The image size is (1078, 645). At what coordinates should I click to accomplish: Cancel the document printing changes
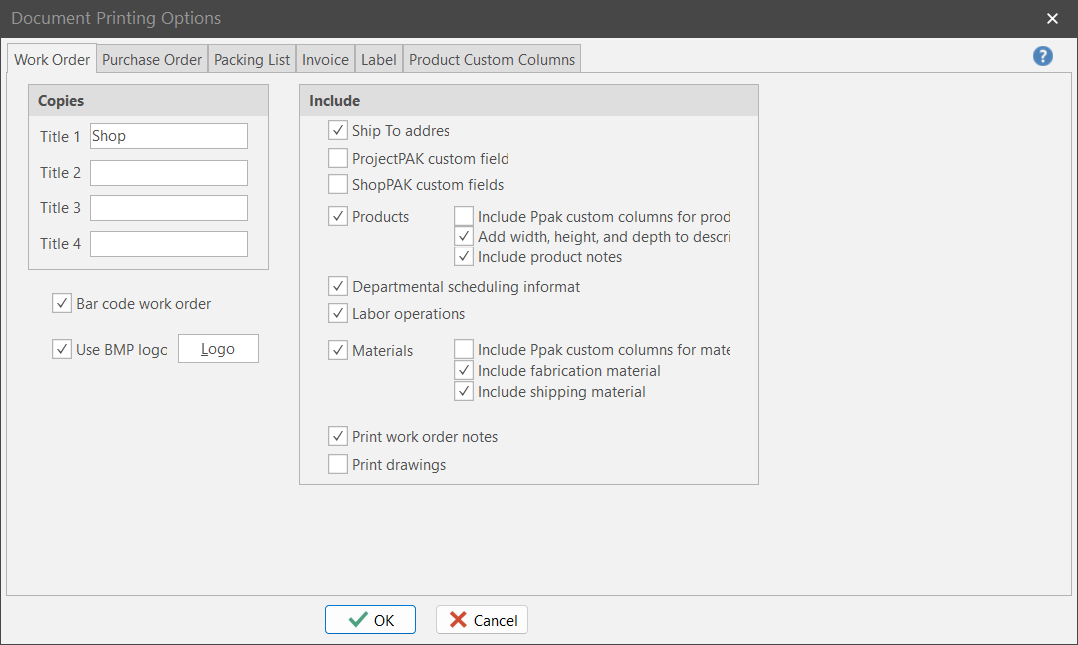pos(482,620)
